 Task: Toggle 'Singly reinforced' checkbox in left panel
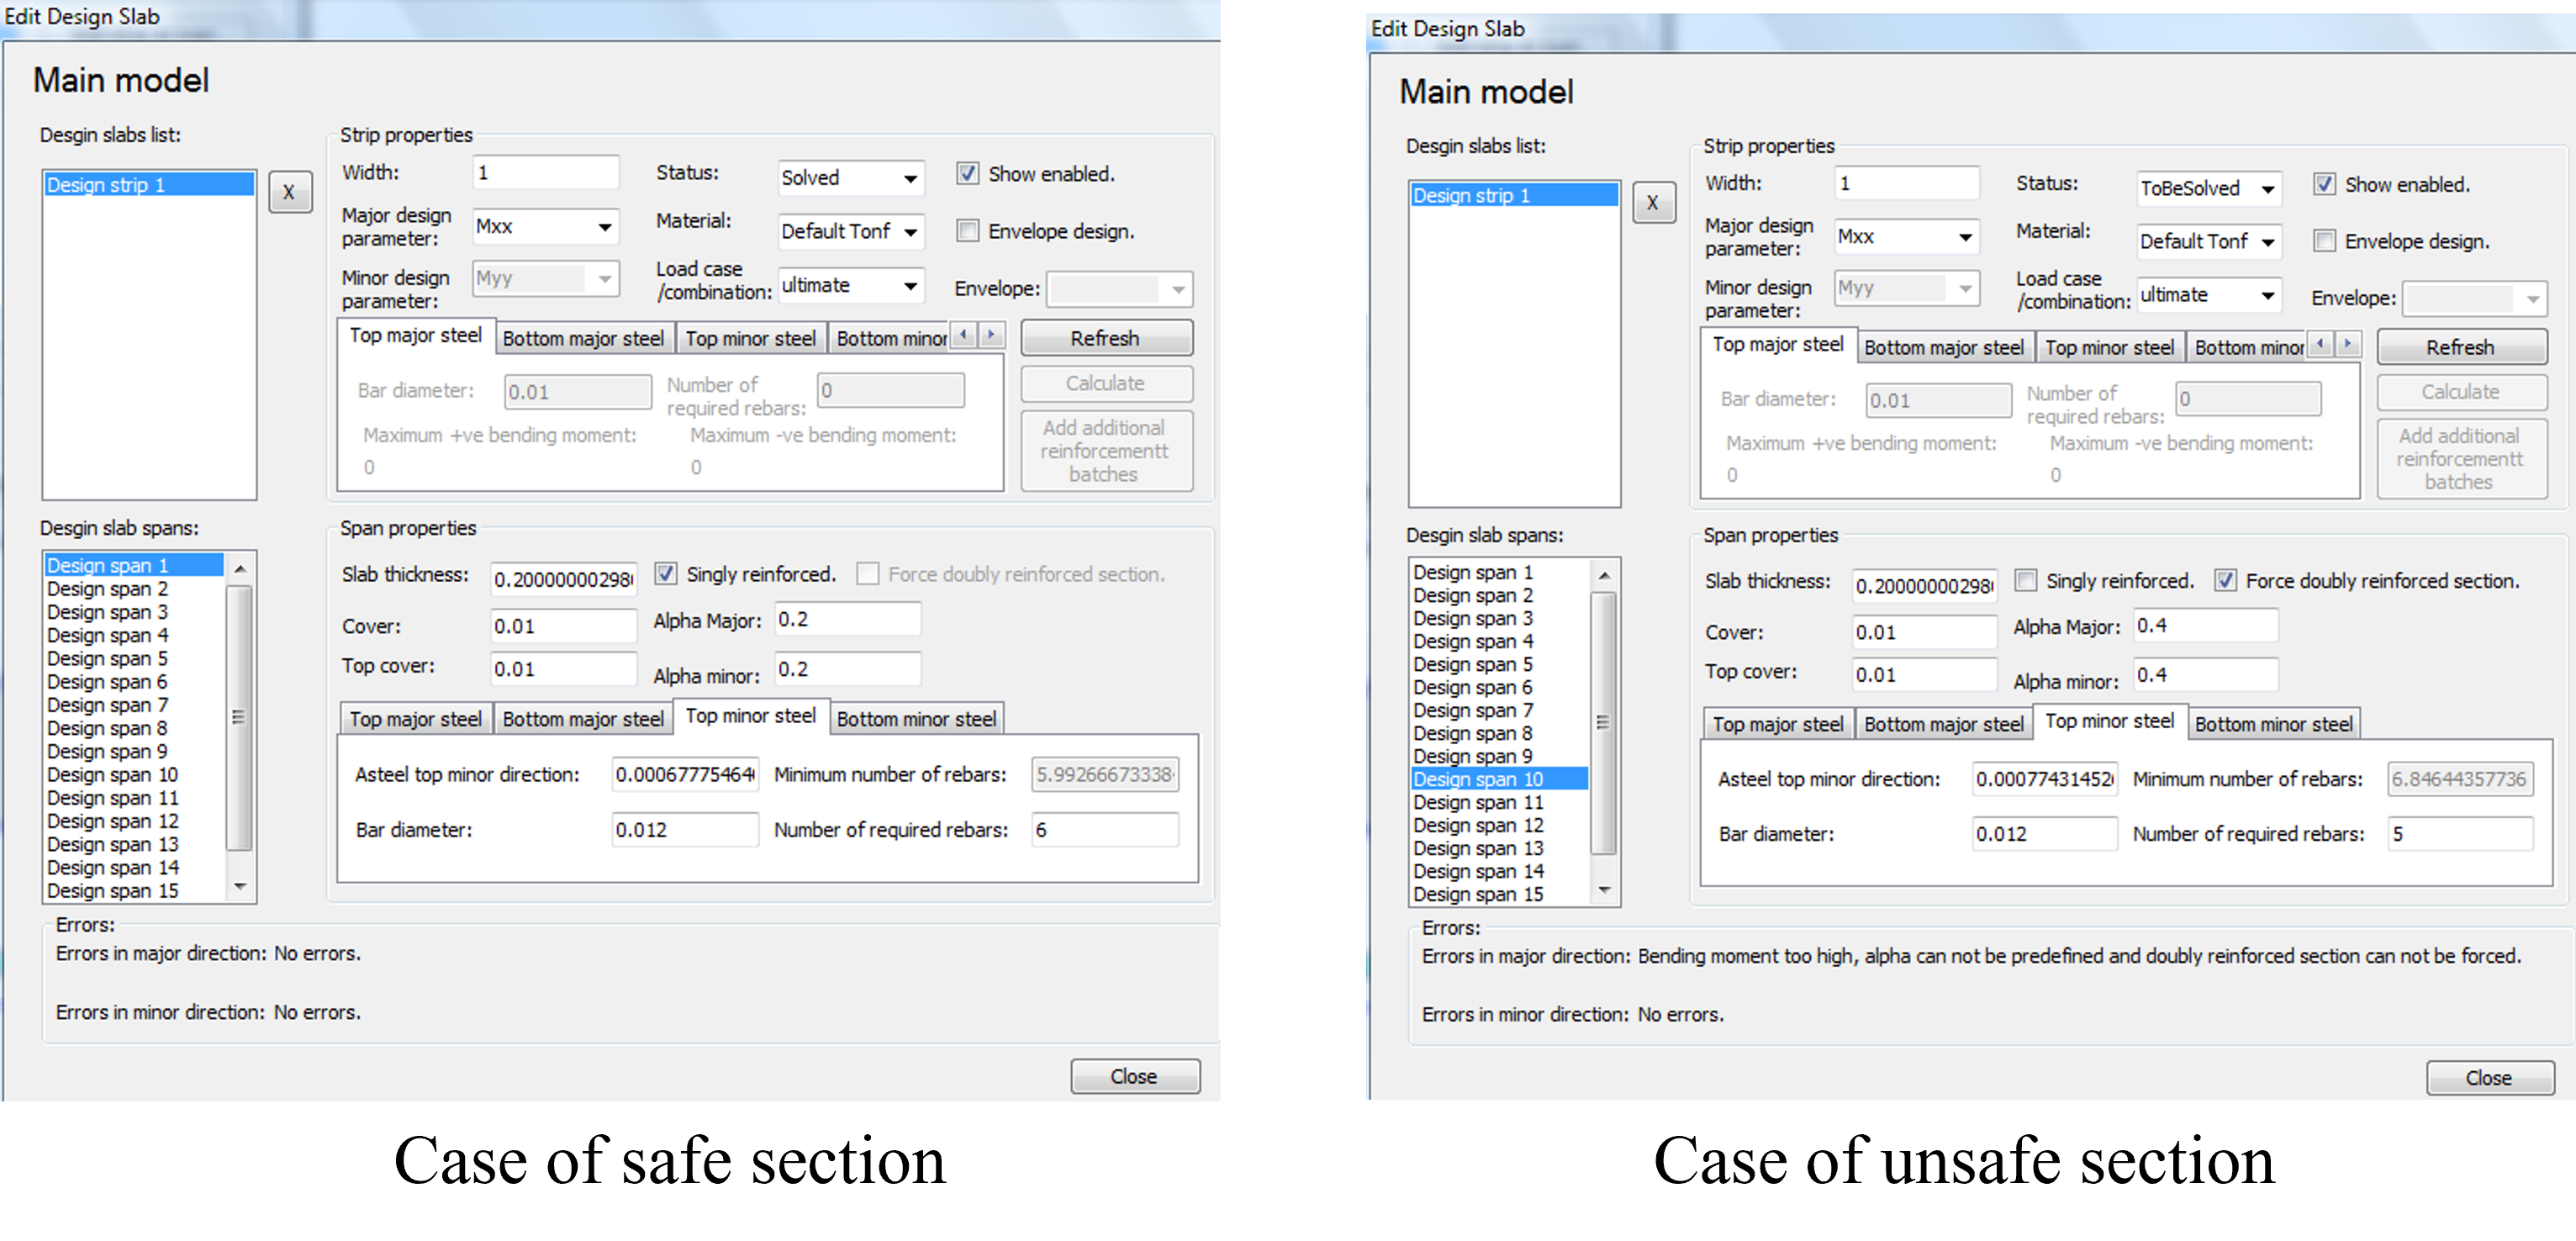click(x=668, y=575)
